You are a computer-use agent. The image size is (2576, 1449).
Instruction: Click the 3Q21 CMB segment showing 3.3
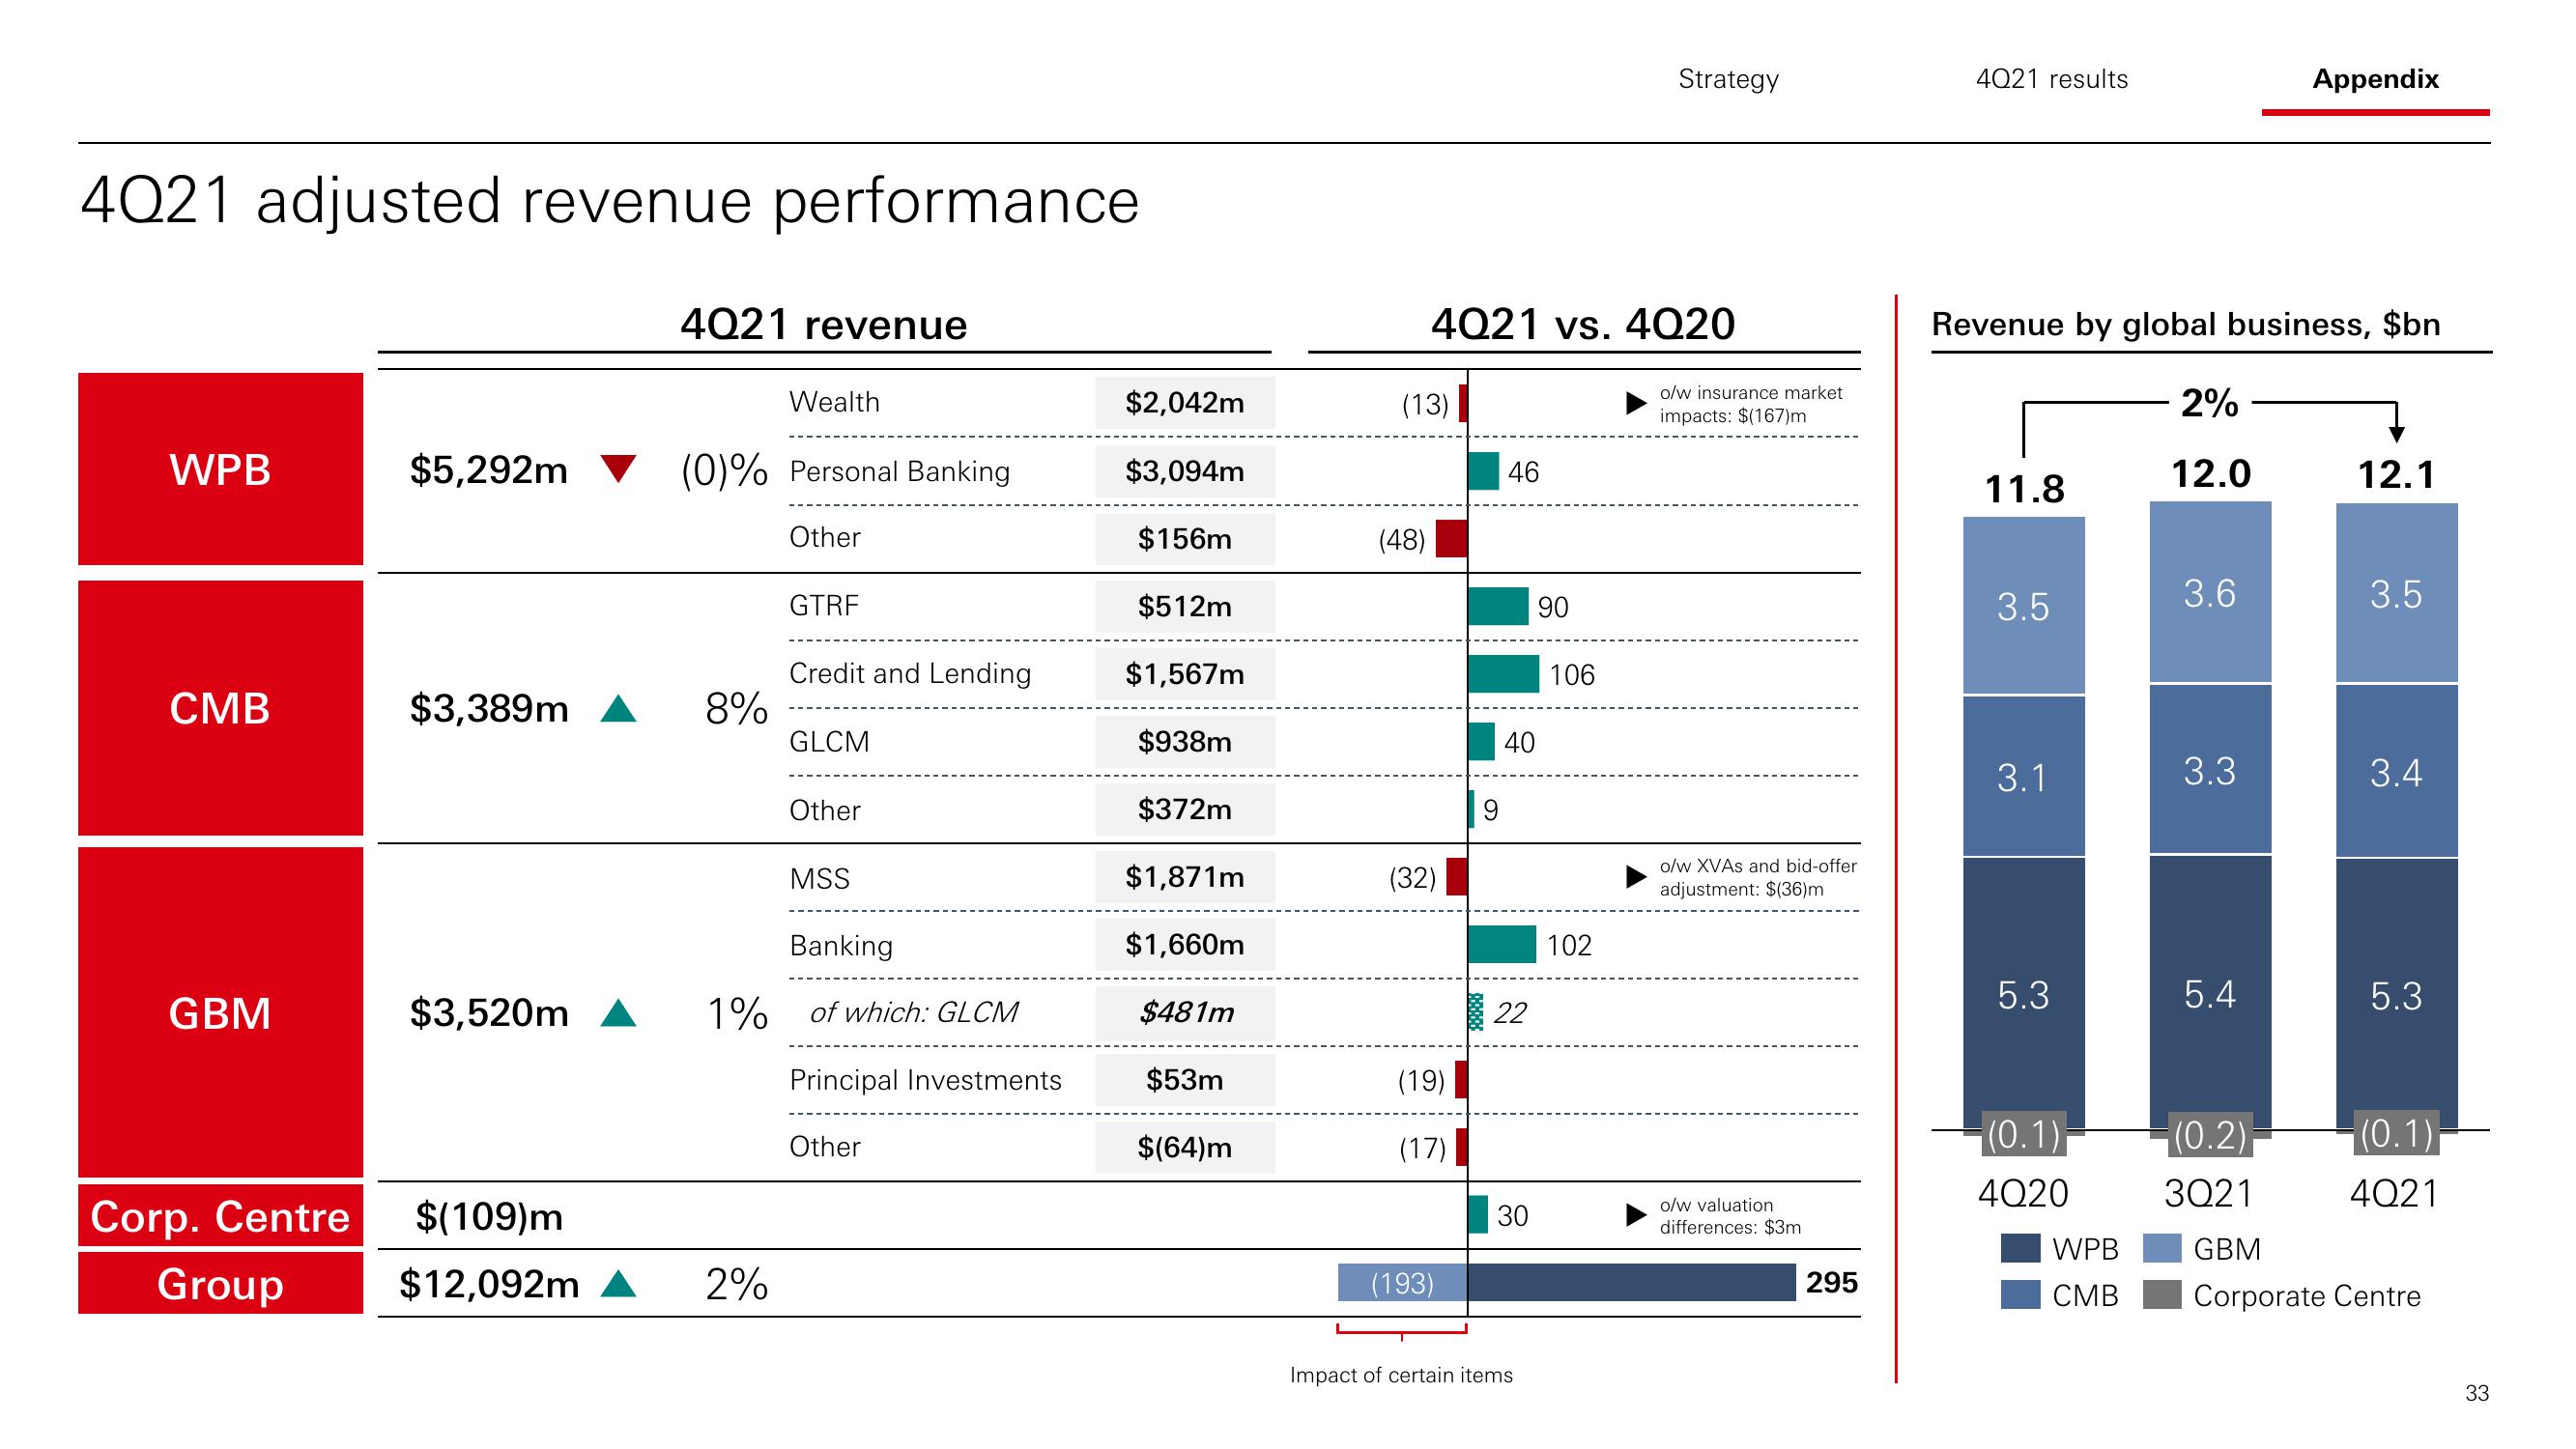2210,769
